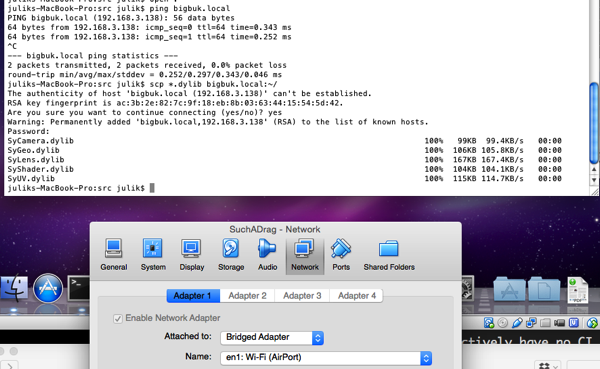Open the Display settings section
Viewport: 600px width, 369px height.
click(x=192, y=255)
